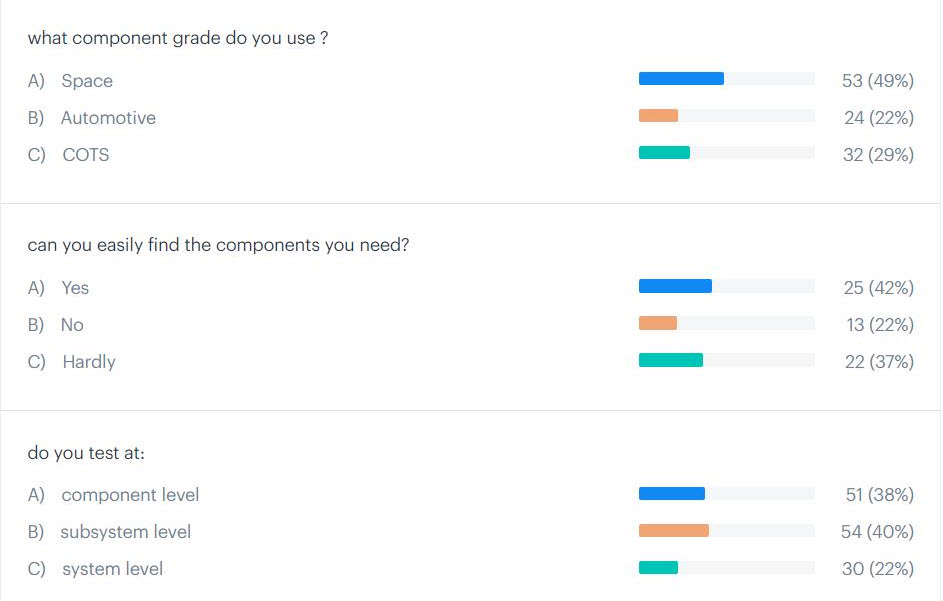
Task: Click the 'can you easily find the components' question
Action: point(218,245)
